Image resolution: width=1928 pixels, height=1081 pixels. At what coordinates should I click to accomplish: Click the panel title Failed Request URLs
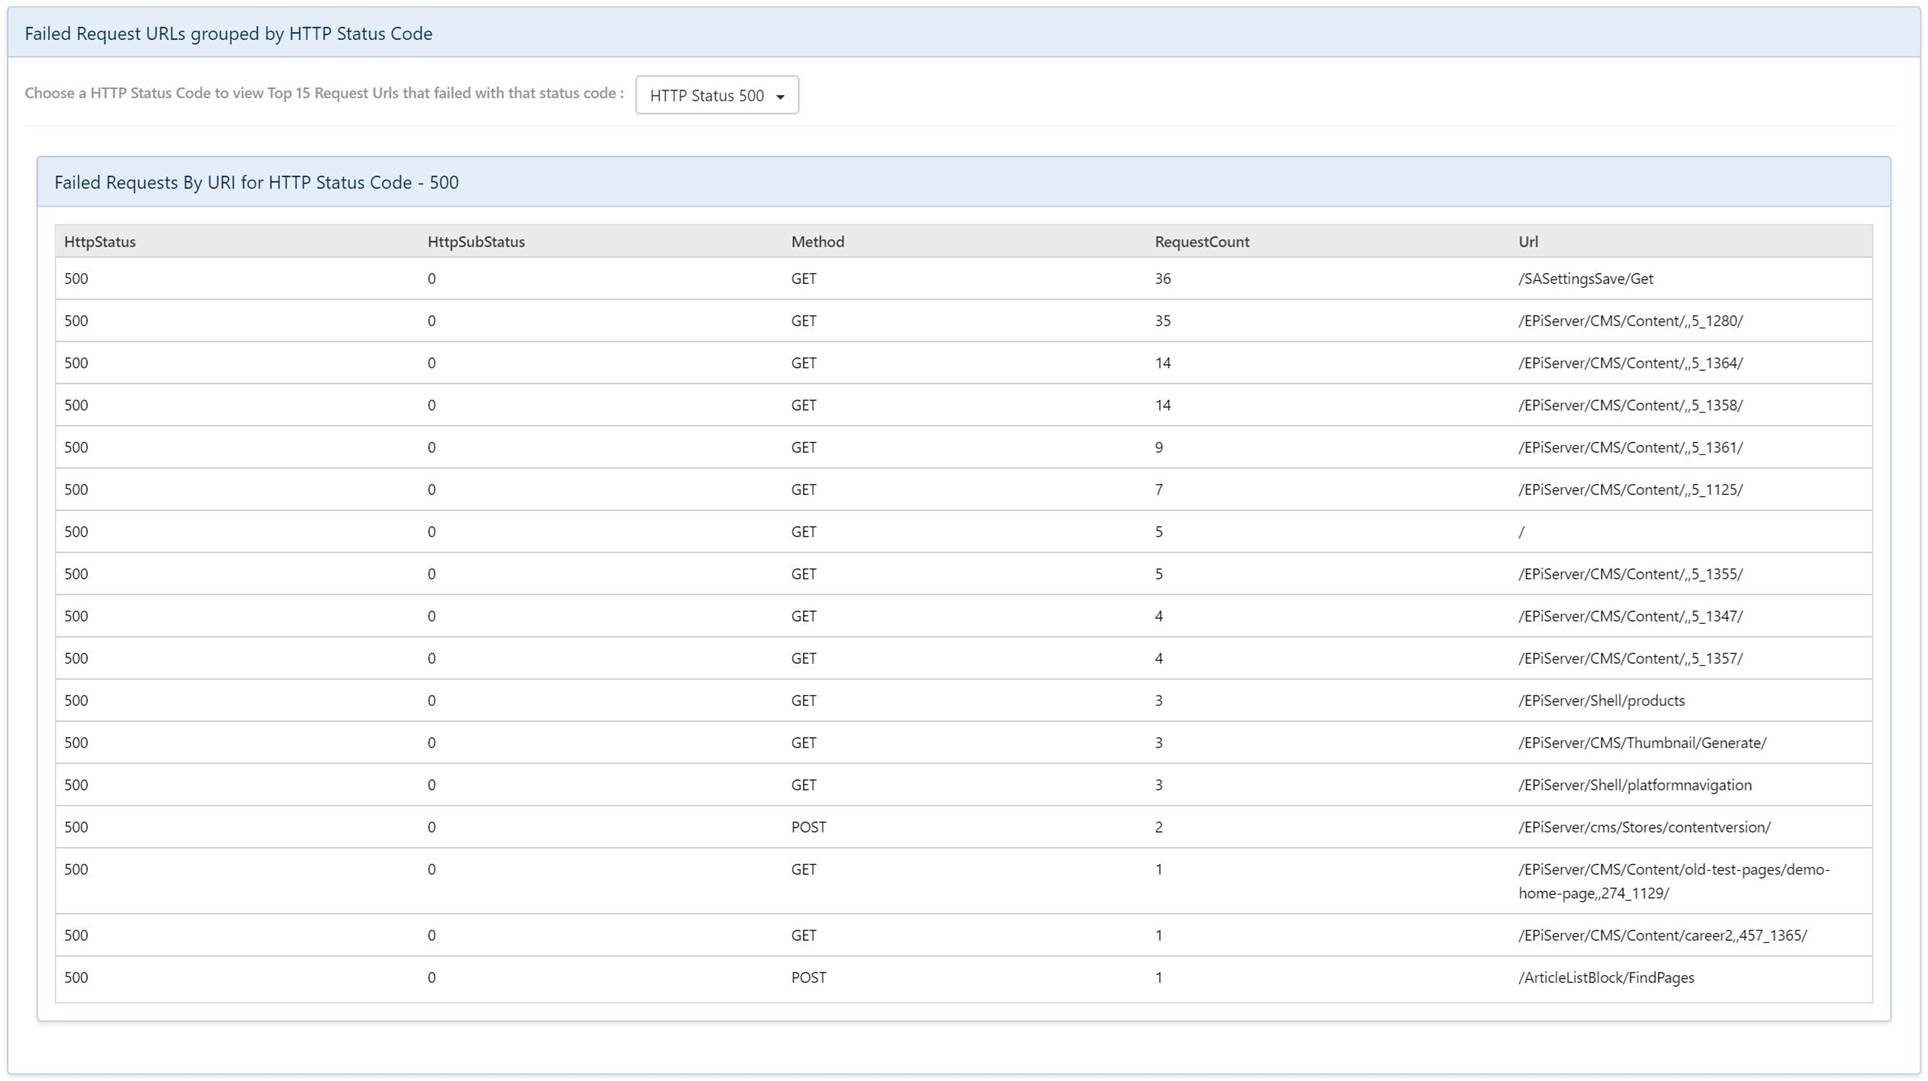pos(228,34)
